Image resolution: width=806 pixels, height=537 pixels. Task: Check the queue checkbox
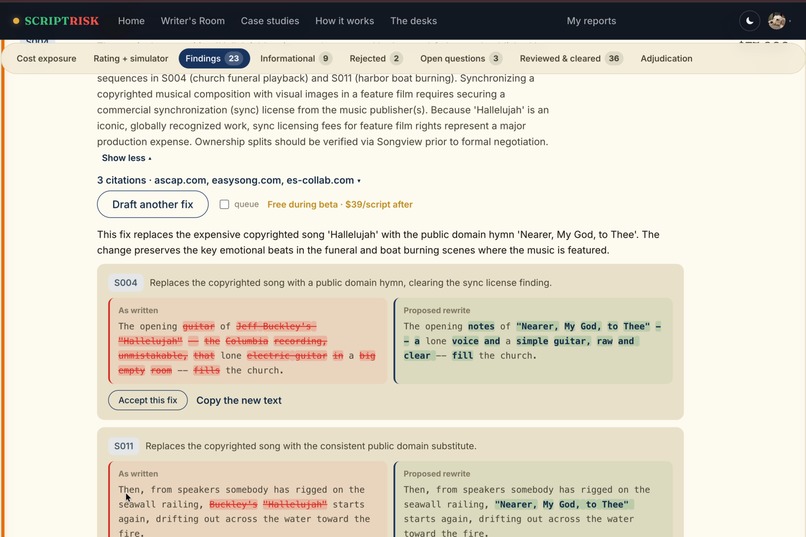tap(224, 205)
